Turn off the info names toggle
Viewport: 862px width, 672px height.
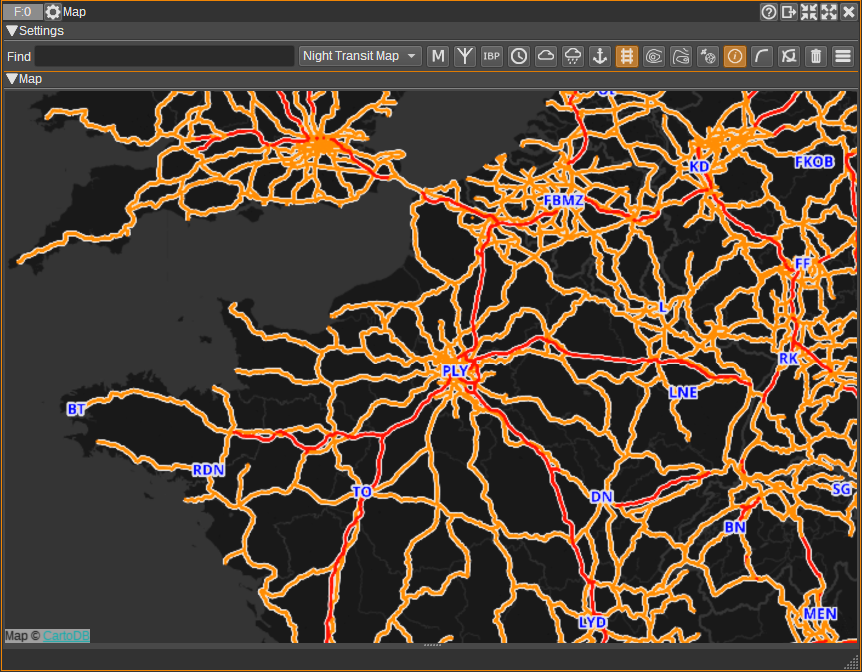(735, 56)
